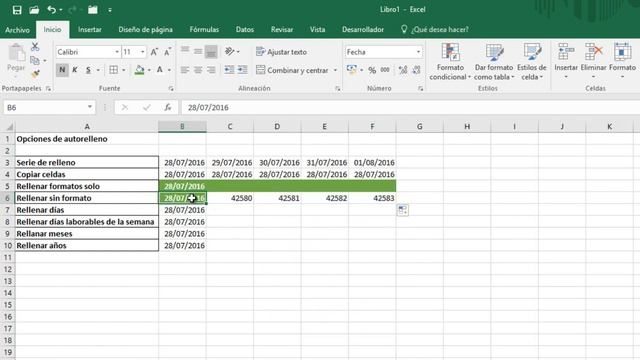Click Ajustar texto button
The image size is (640, 360).
[x=281, y=52]
